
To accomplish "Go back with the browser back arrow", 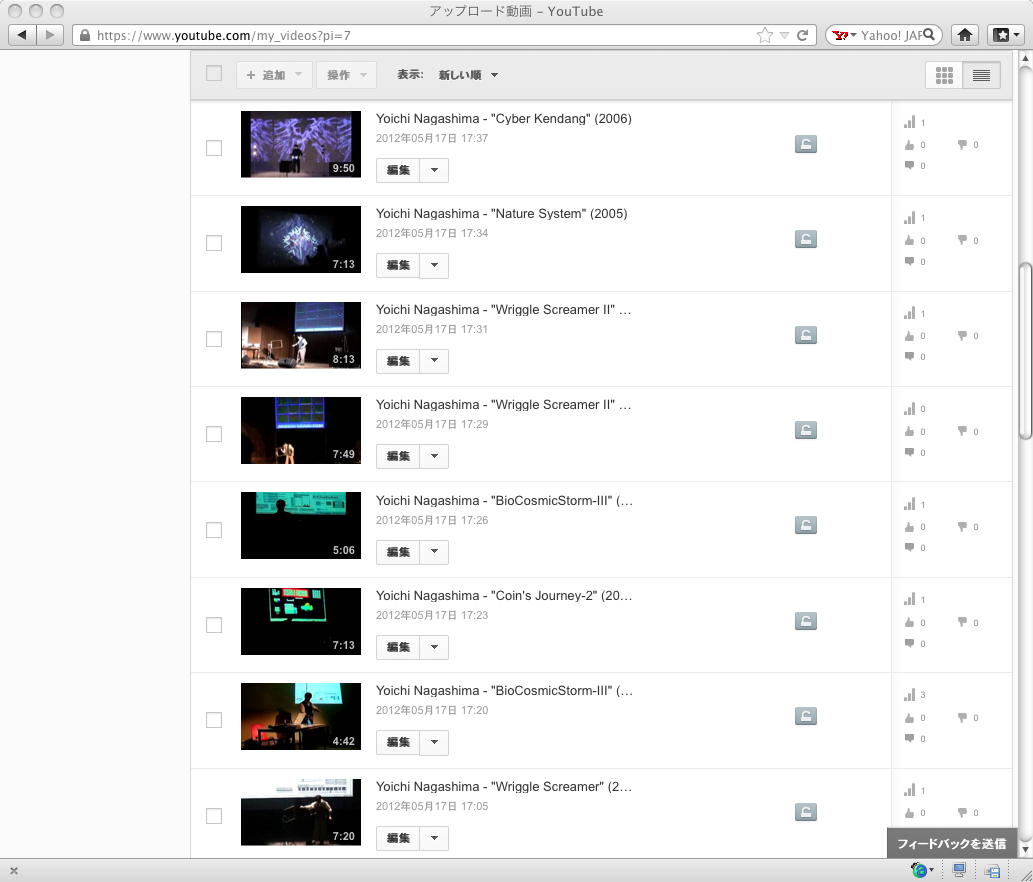I will click(x=22, y=35).
